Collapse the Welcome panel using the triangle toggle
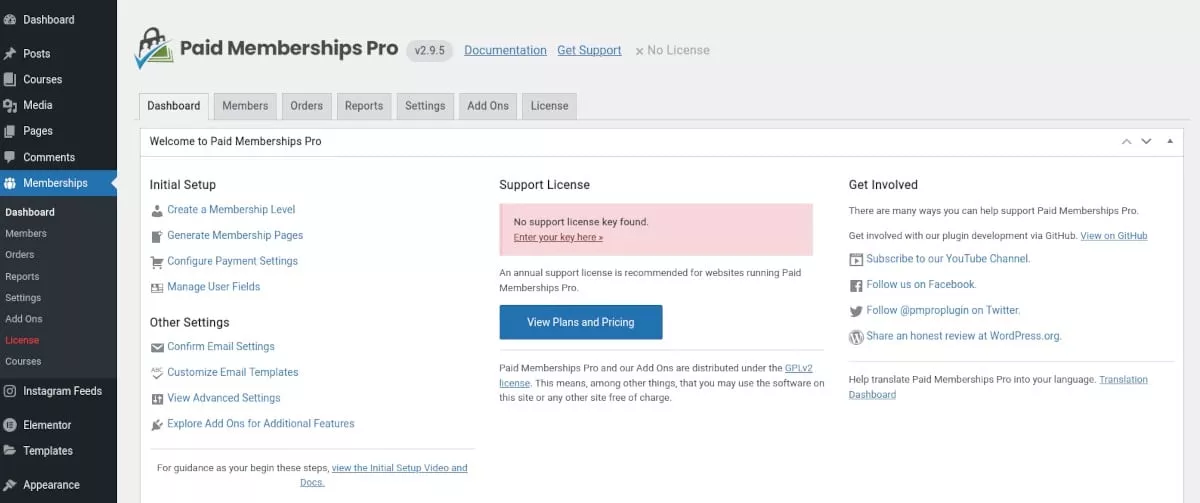 (1170, 141)
